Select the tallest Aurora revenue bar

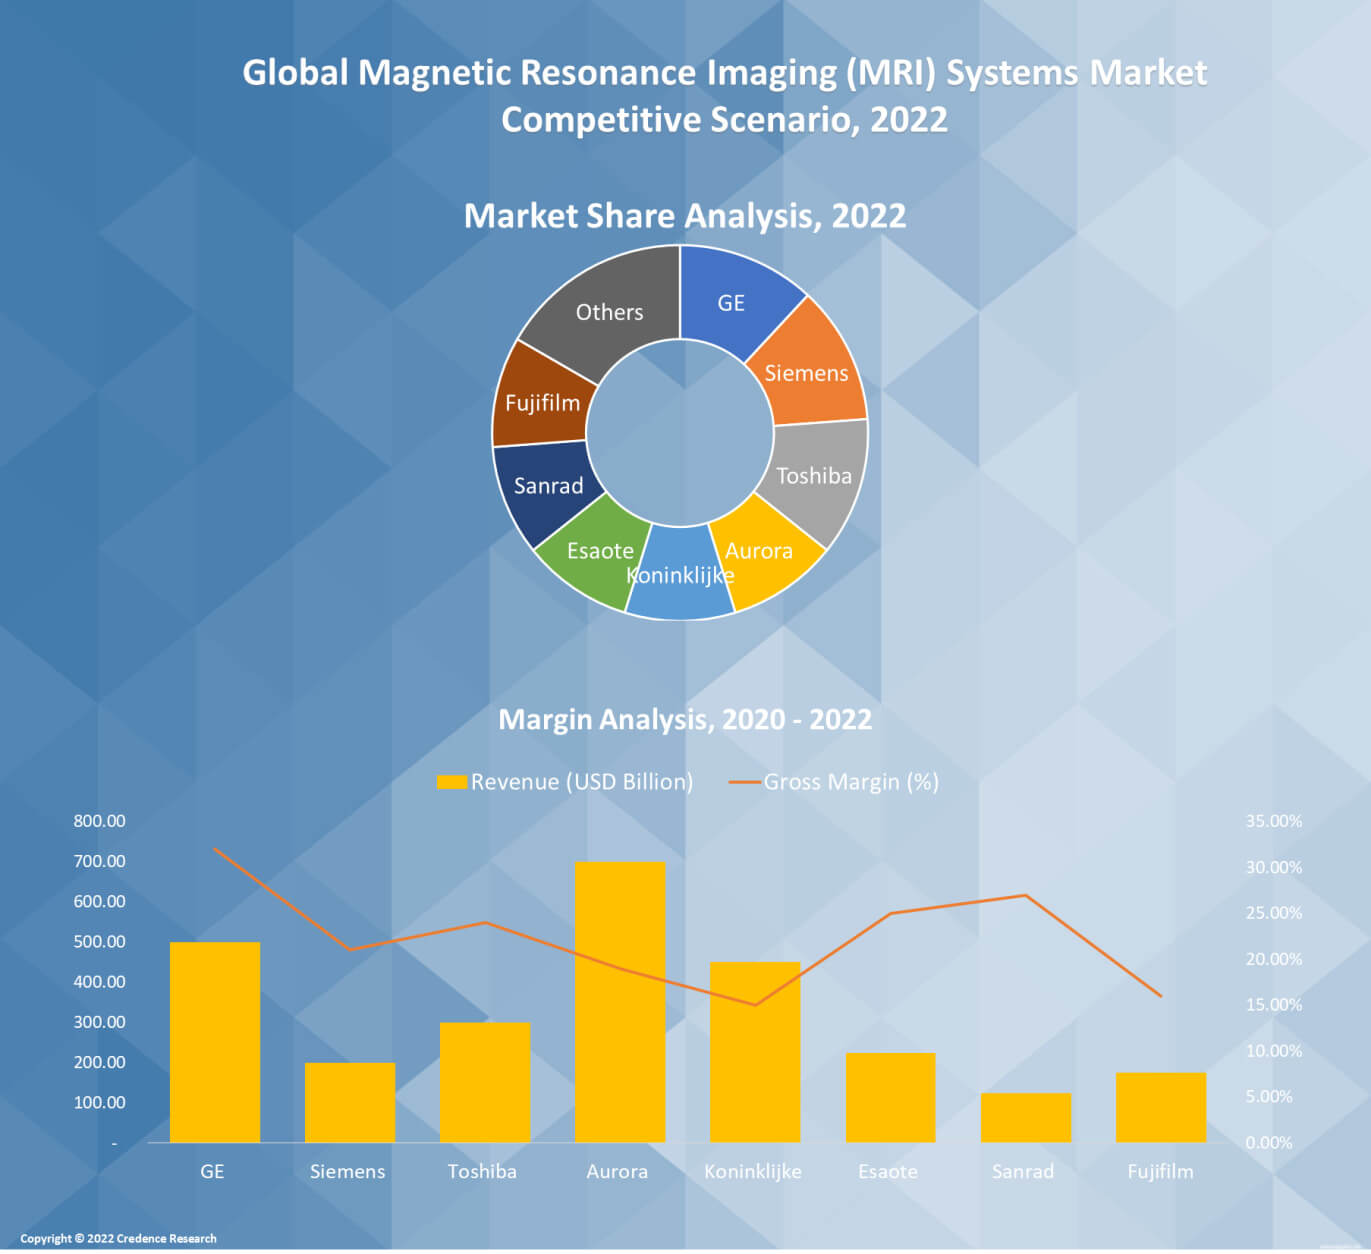pyautogui.click(x=620, y=1000)
